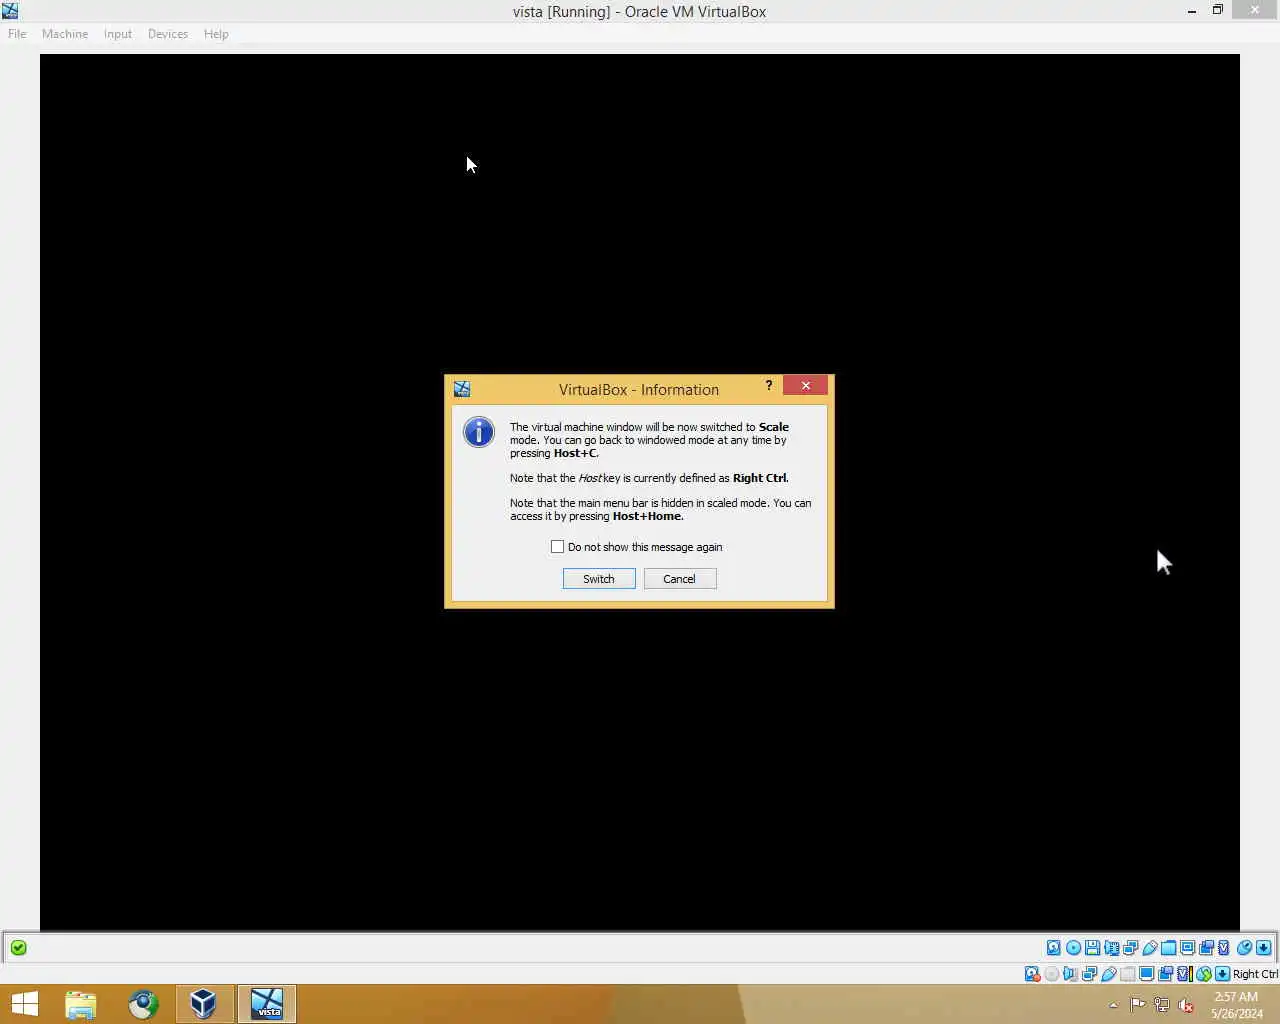Image resolution: width=1280 pixels, height=1024 pixels.
Task: Open the Machine menu
Action: coord(65,34)
